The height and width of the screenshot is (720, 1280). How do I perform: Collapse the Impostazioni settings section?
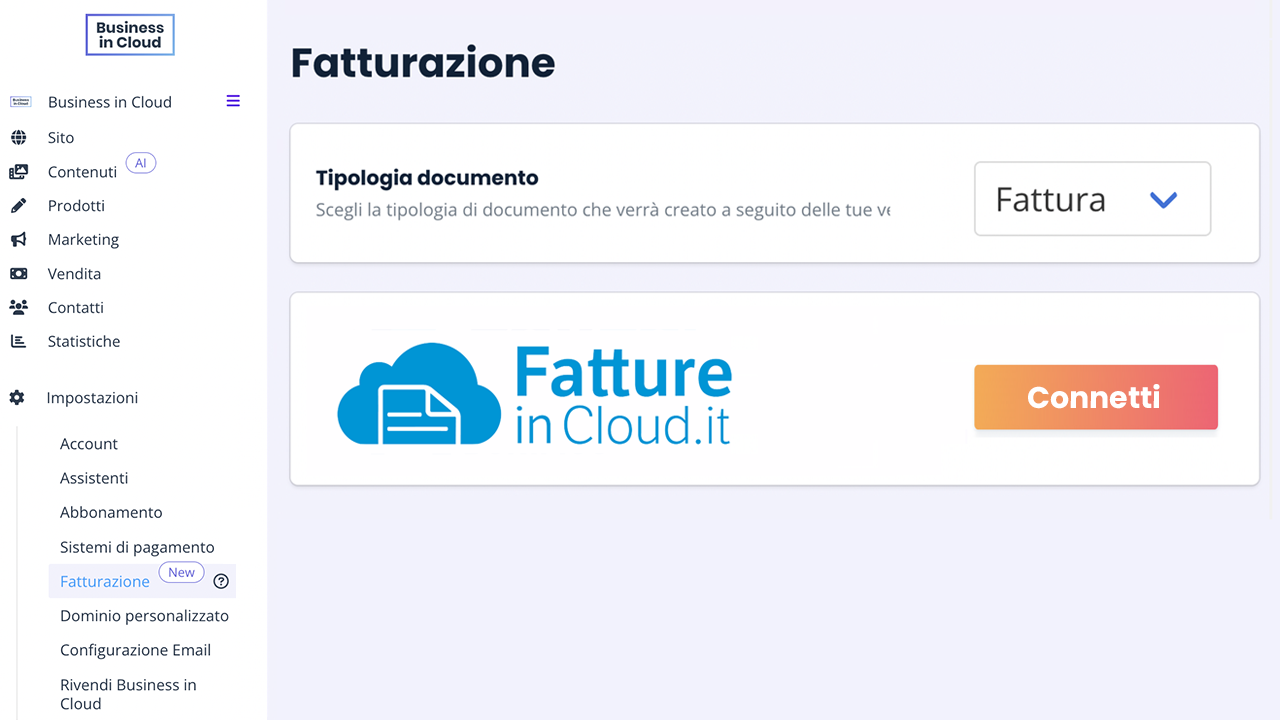92,398
